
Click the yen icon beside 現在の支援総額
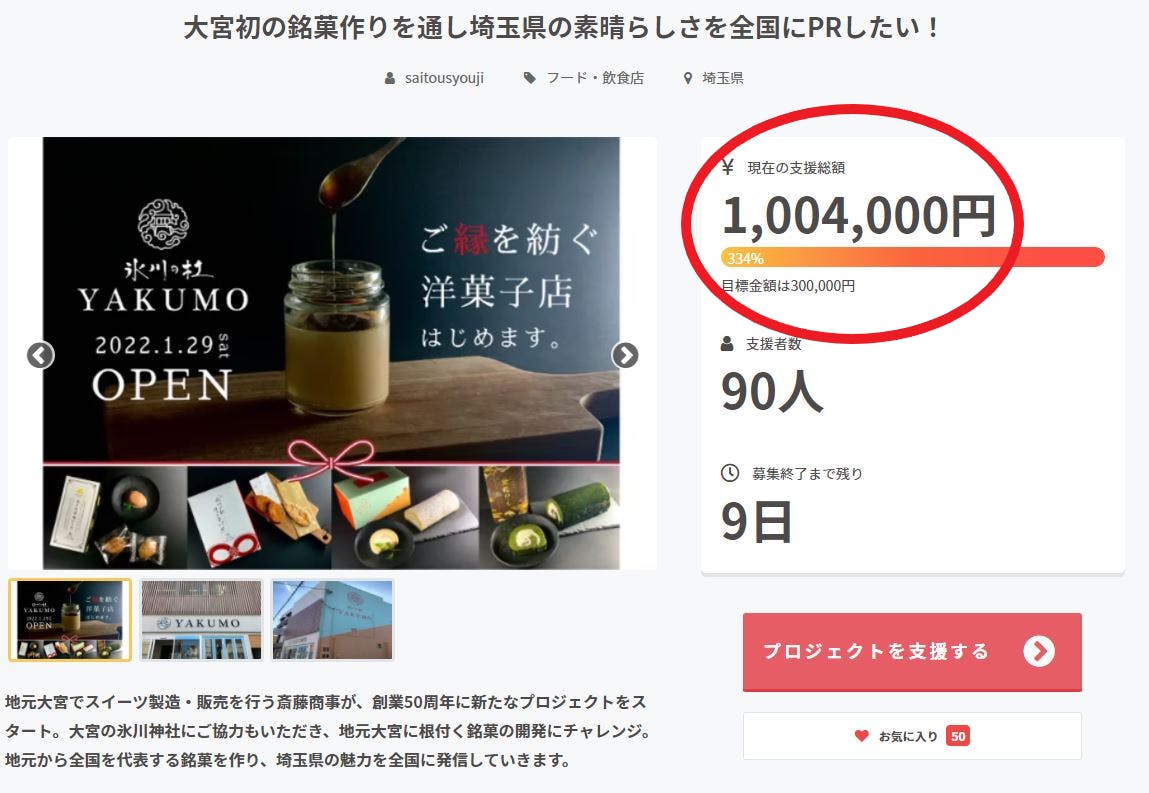(728, 168)
